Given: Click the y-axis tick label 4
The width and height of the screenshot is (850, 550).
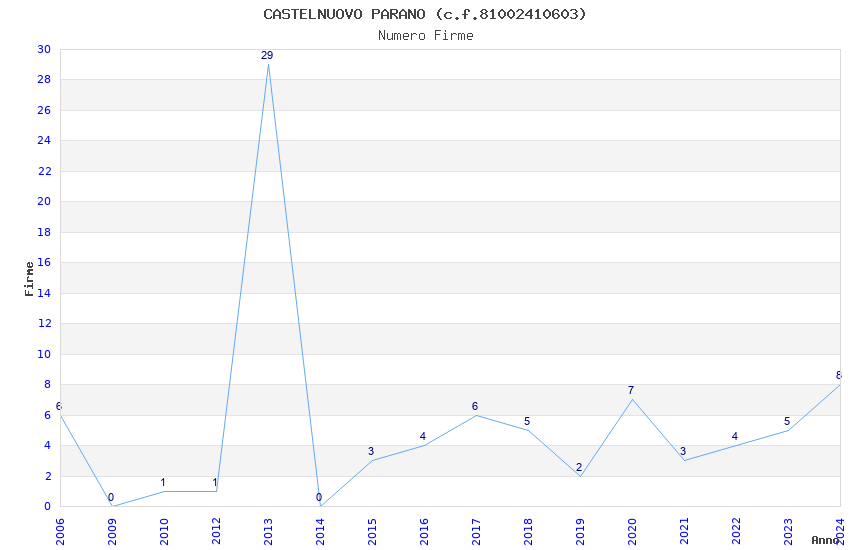Looking at the screenshot, I should coord(48,445).
